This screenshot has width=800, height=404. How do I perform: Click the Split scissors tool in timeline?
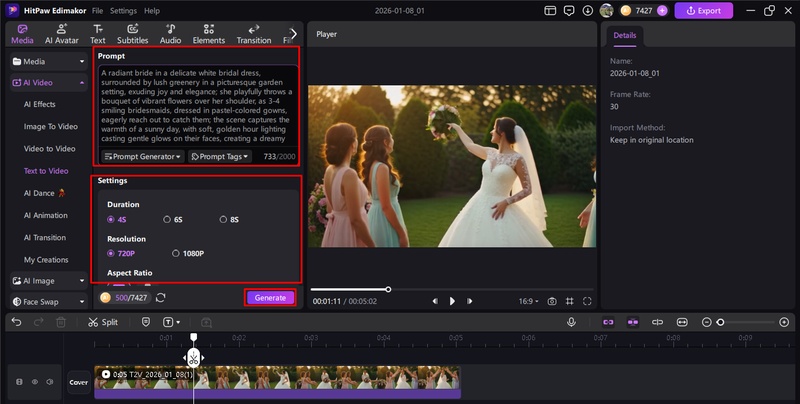pos(102,322)
